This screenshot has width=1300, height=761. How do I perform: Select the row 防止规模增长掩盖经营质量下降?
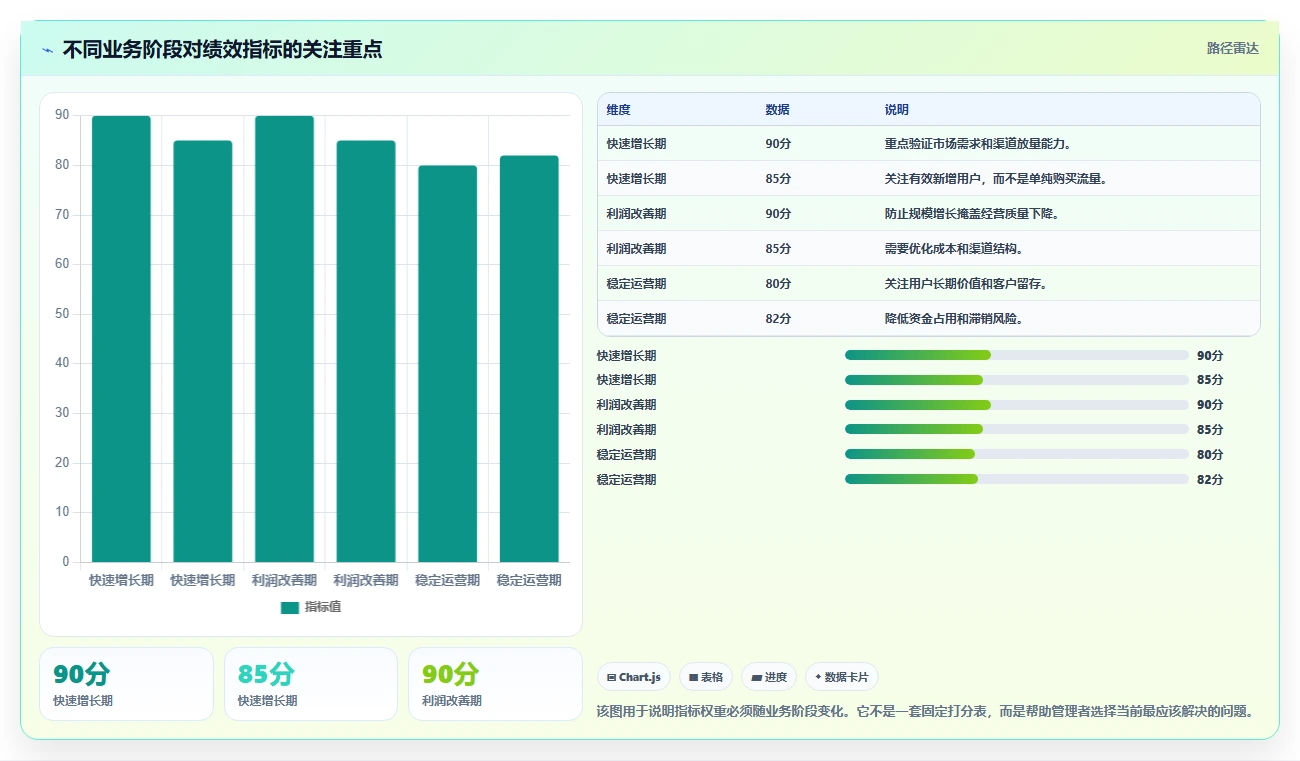(x=929, y=214)
